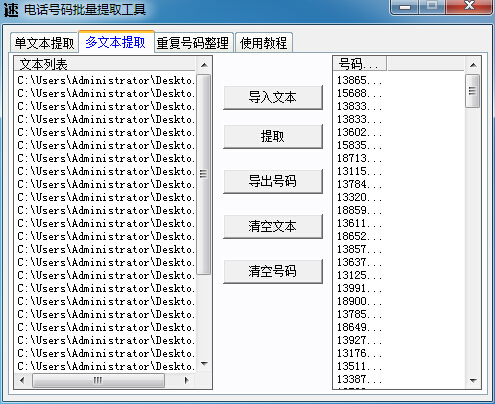Switch to 单文本提取 tab
495x404 pixels.
click(44, 43)
